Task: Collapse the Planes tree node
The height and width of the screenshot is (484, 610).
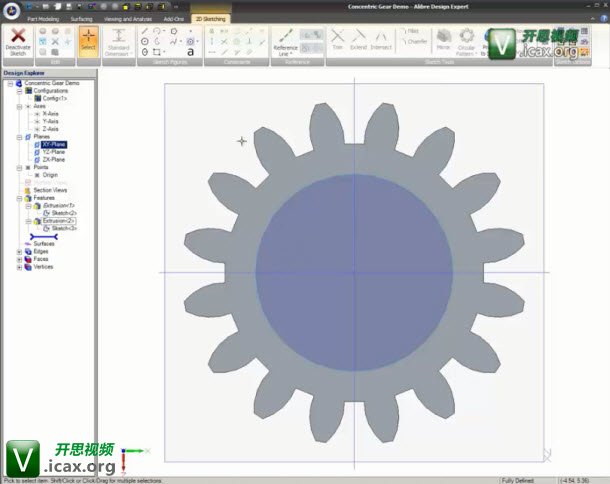Action: tap(19, 137)
